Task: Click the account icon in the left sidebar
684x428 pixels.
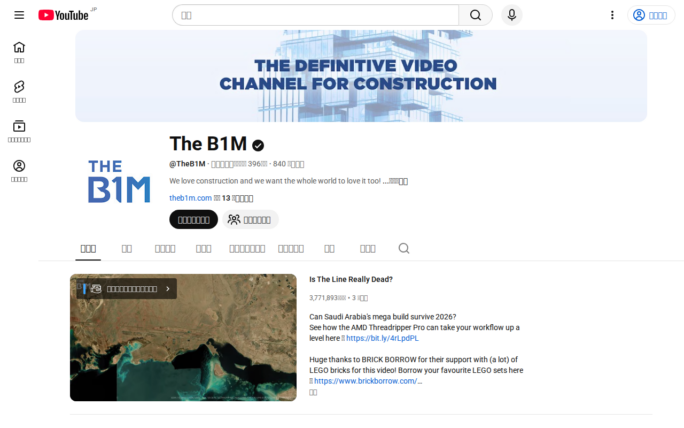Action: (x=19, y=170)
